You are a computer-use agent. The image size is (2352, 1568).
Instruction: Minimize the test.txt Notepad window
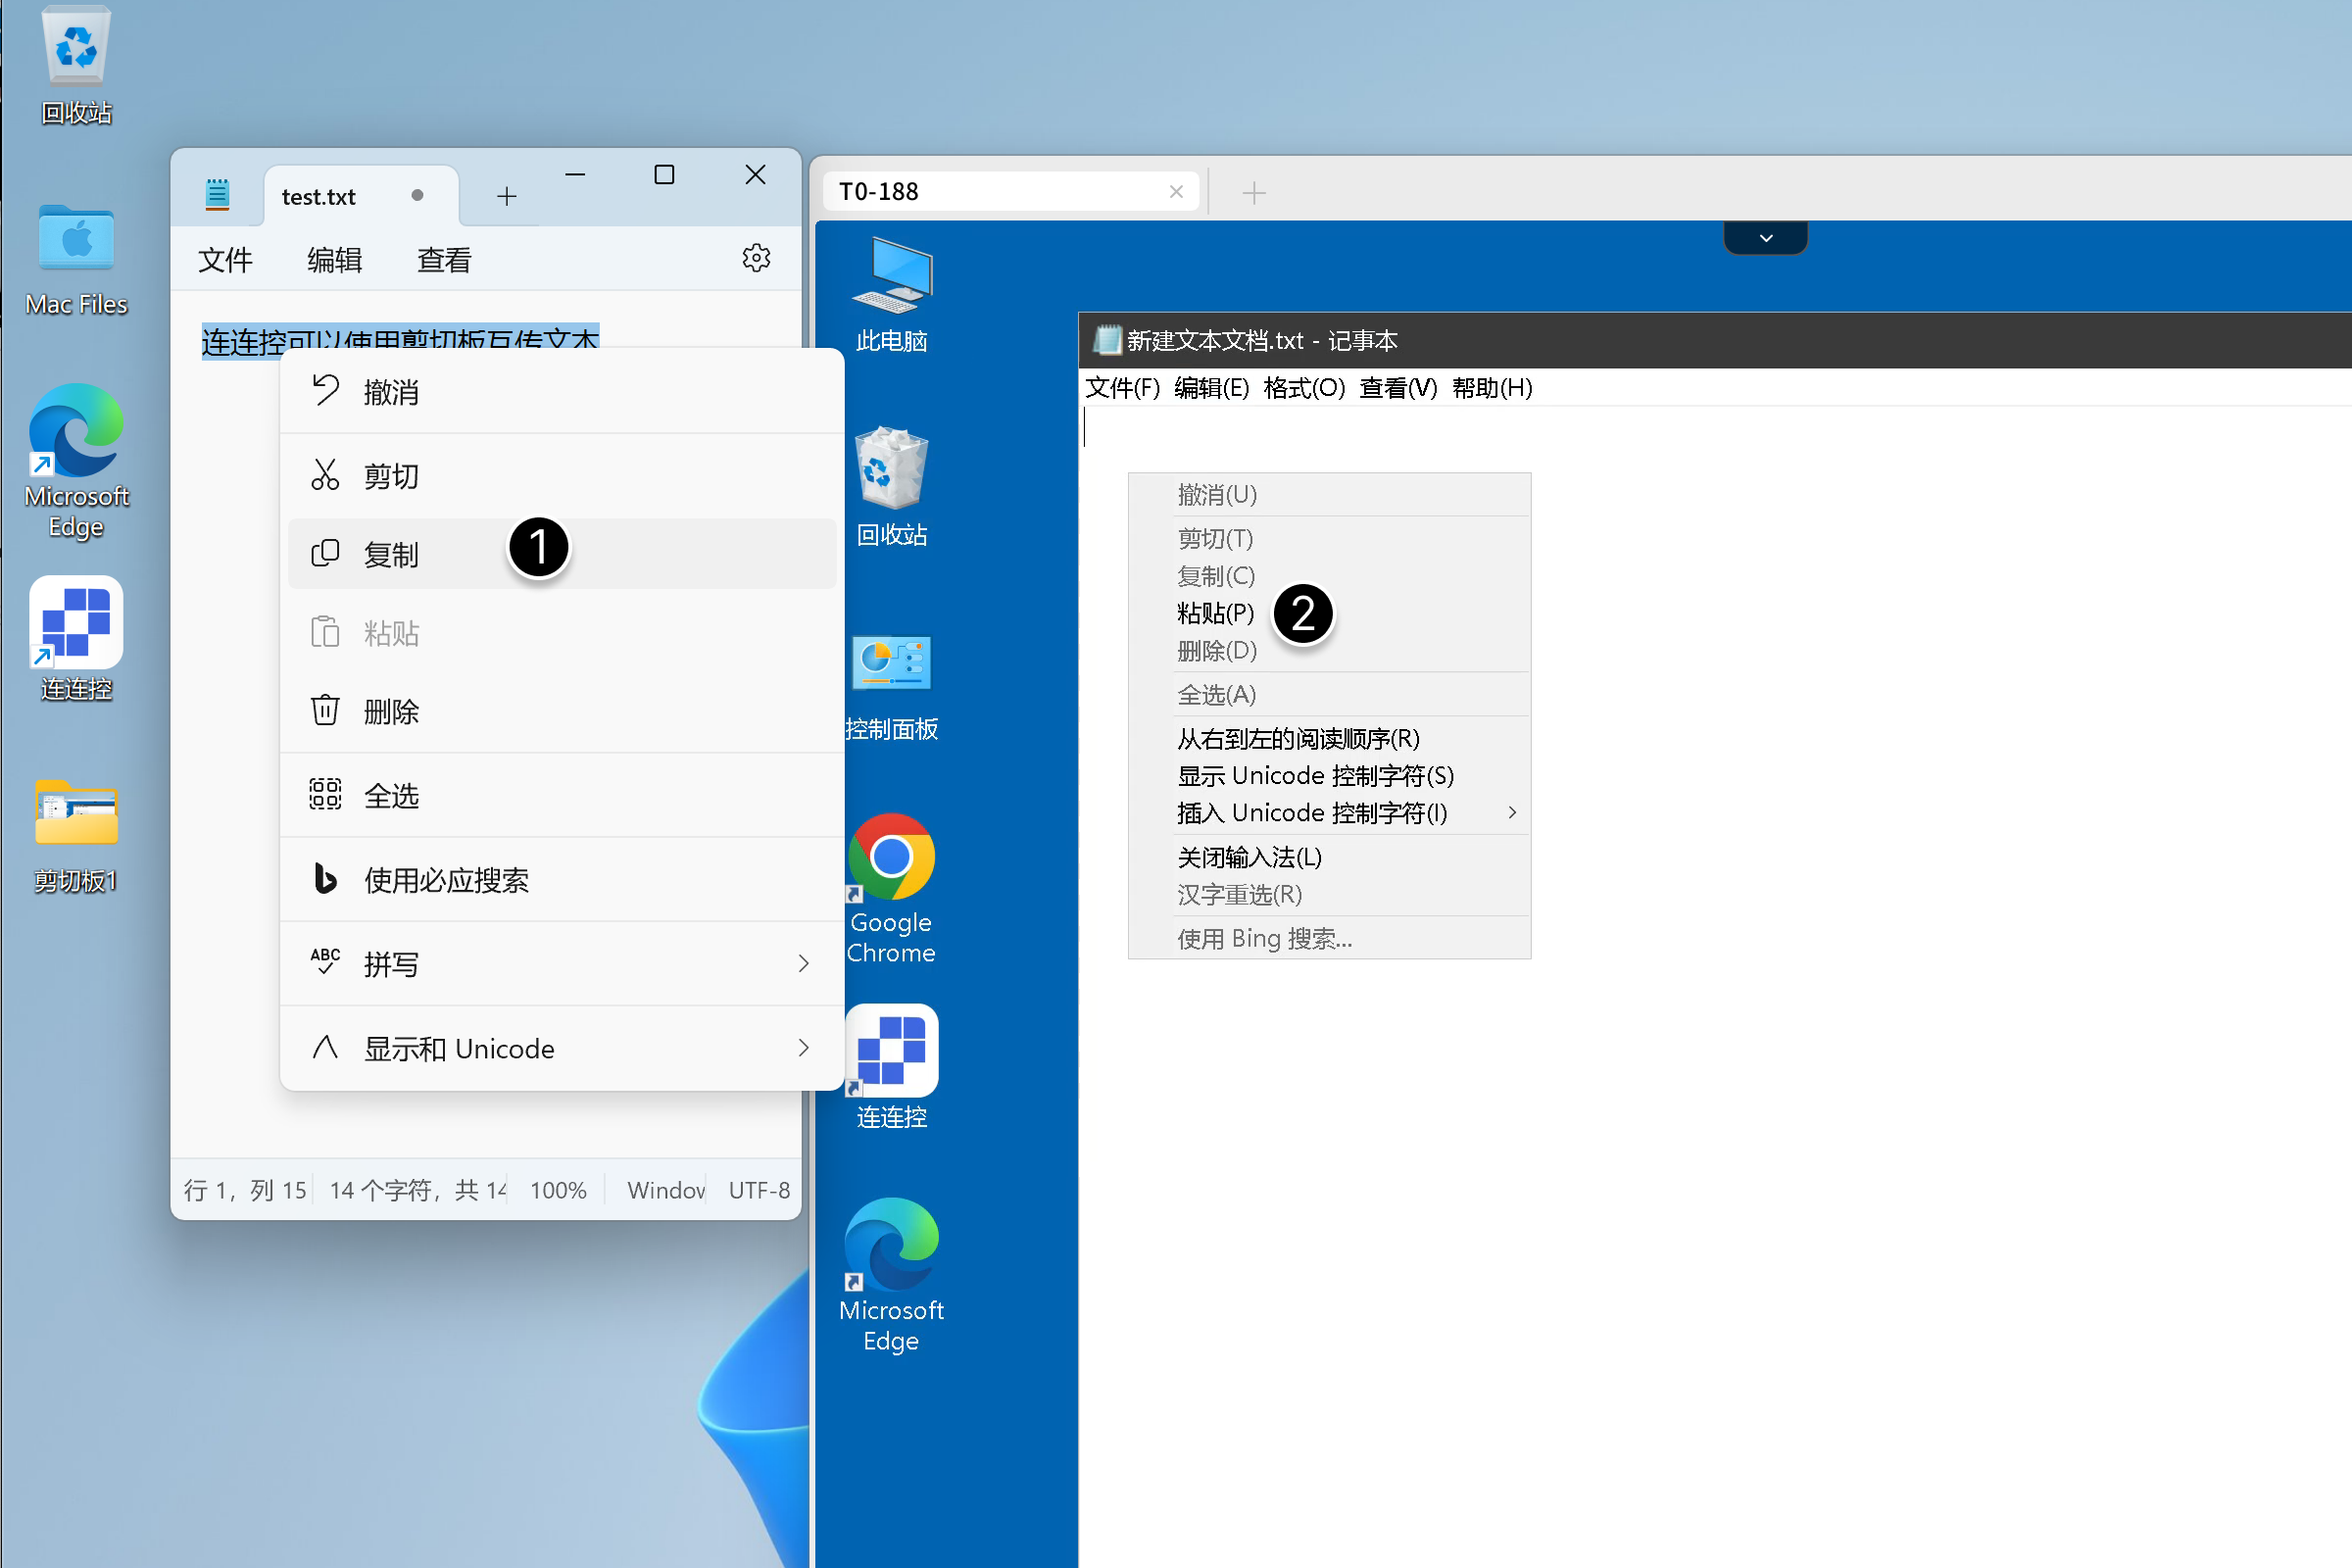(x=575, y=175)
